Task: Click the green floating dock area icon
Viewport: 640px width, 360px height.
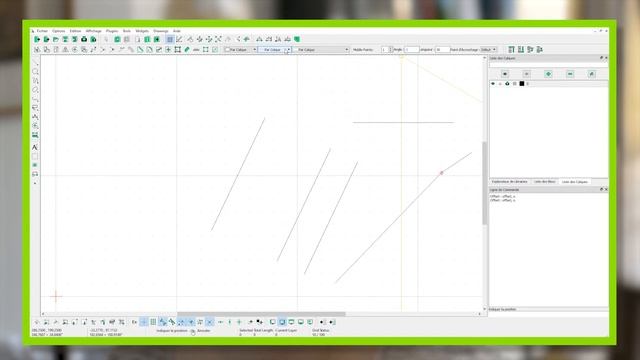Action: [310, 322]
